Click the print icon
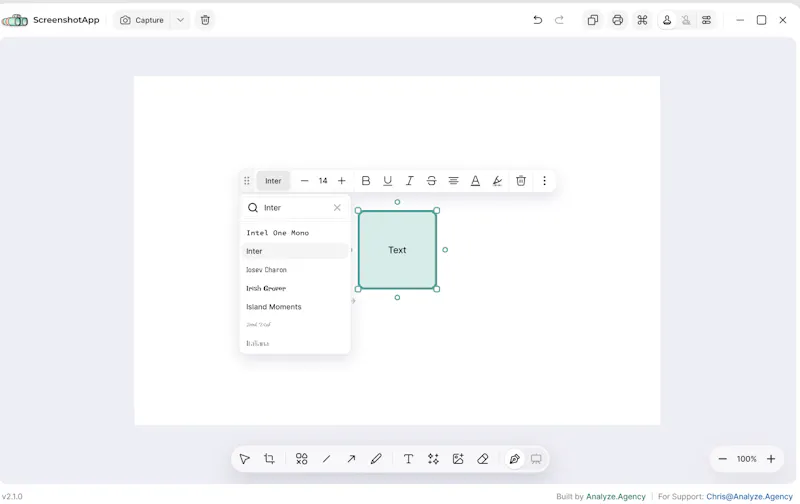 point(617,20)
